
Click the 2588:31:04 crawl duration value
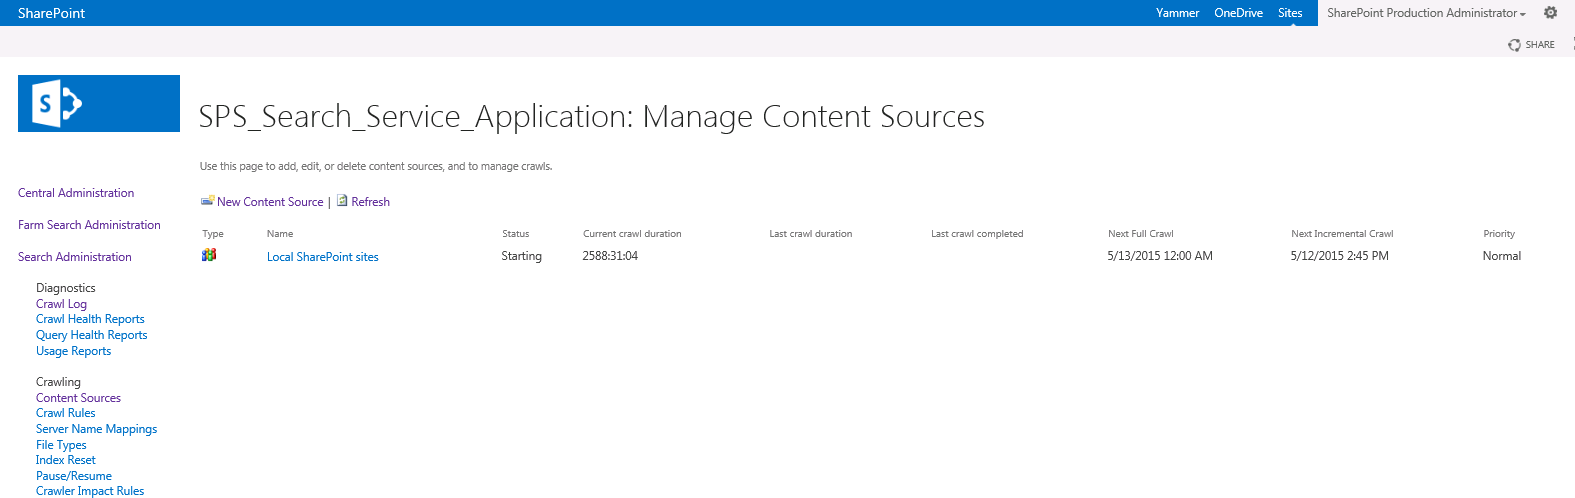pyautogui.click(x=610, y=256)
